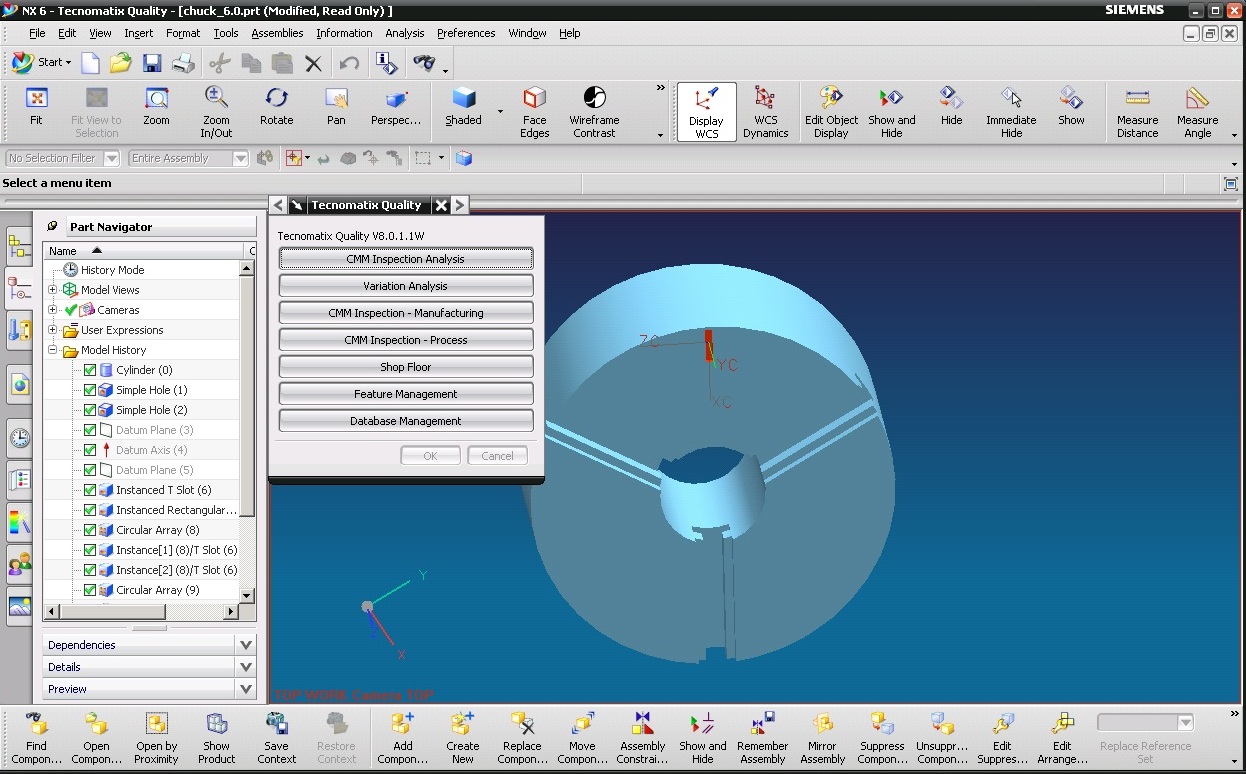Click Wireframe Contrast icon
Screen dimensions: 1246x774
594,112
